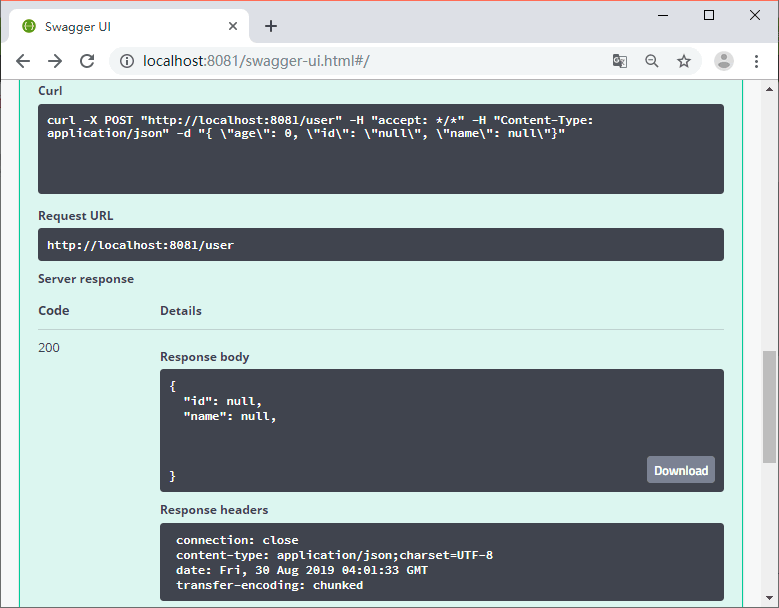This screenshot has height=608, width=779.
Task: Click the "name": null line
Action: (230, 416)
